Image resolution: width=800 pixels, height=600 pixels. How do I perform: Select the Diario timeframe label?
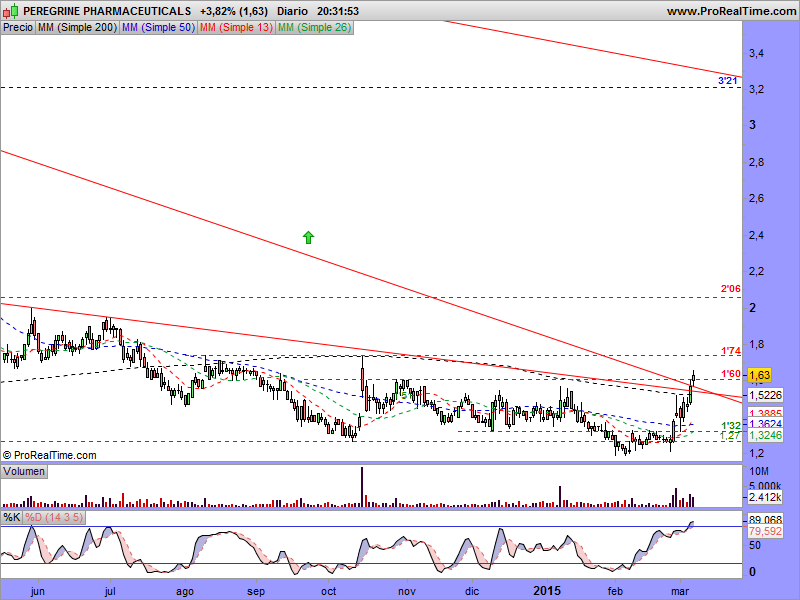pyautogui.click(x=292, y=11)
